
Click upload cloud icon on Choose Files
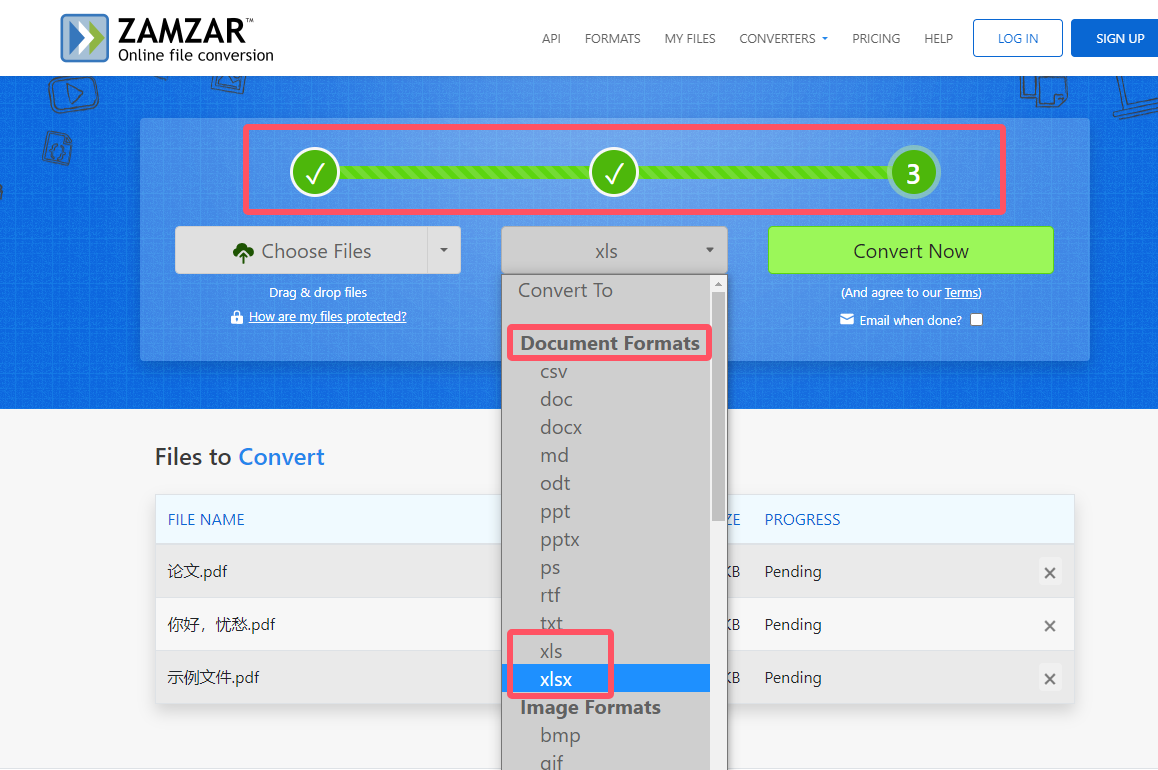(243, 252)
